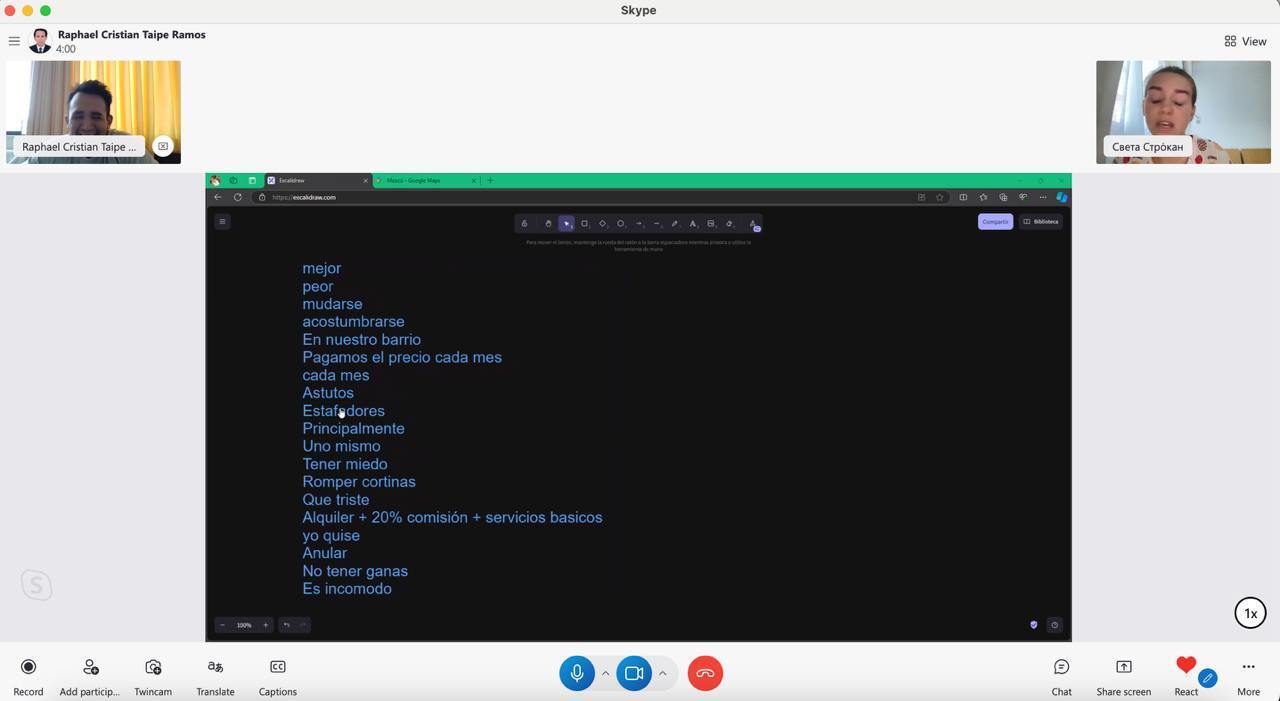This screenshot has width=1280, height=701.
Task: Click the icon beside Raphael's name label
Action: (163, 146)
